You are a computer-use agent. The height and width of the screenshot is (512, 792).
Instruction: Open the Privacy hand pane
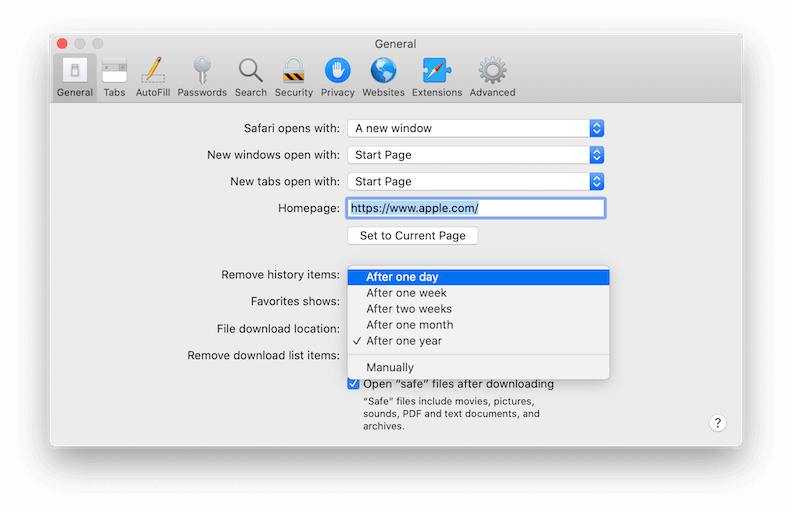[x=337, y=77]
